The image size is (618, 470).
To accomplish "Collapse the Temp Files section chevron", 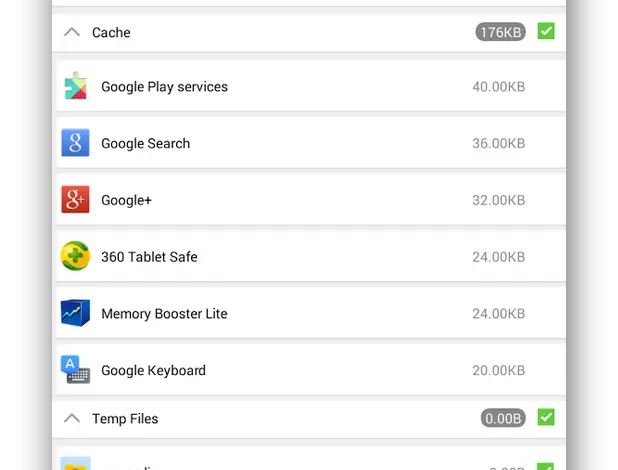I will pyautogui.click(x=71, y=418).
